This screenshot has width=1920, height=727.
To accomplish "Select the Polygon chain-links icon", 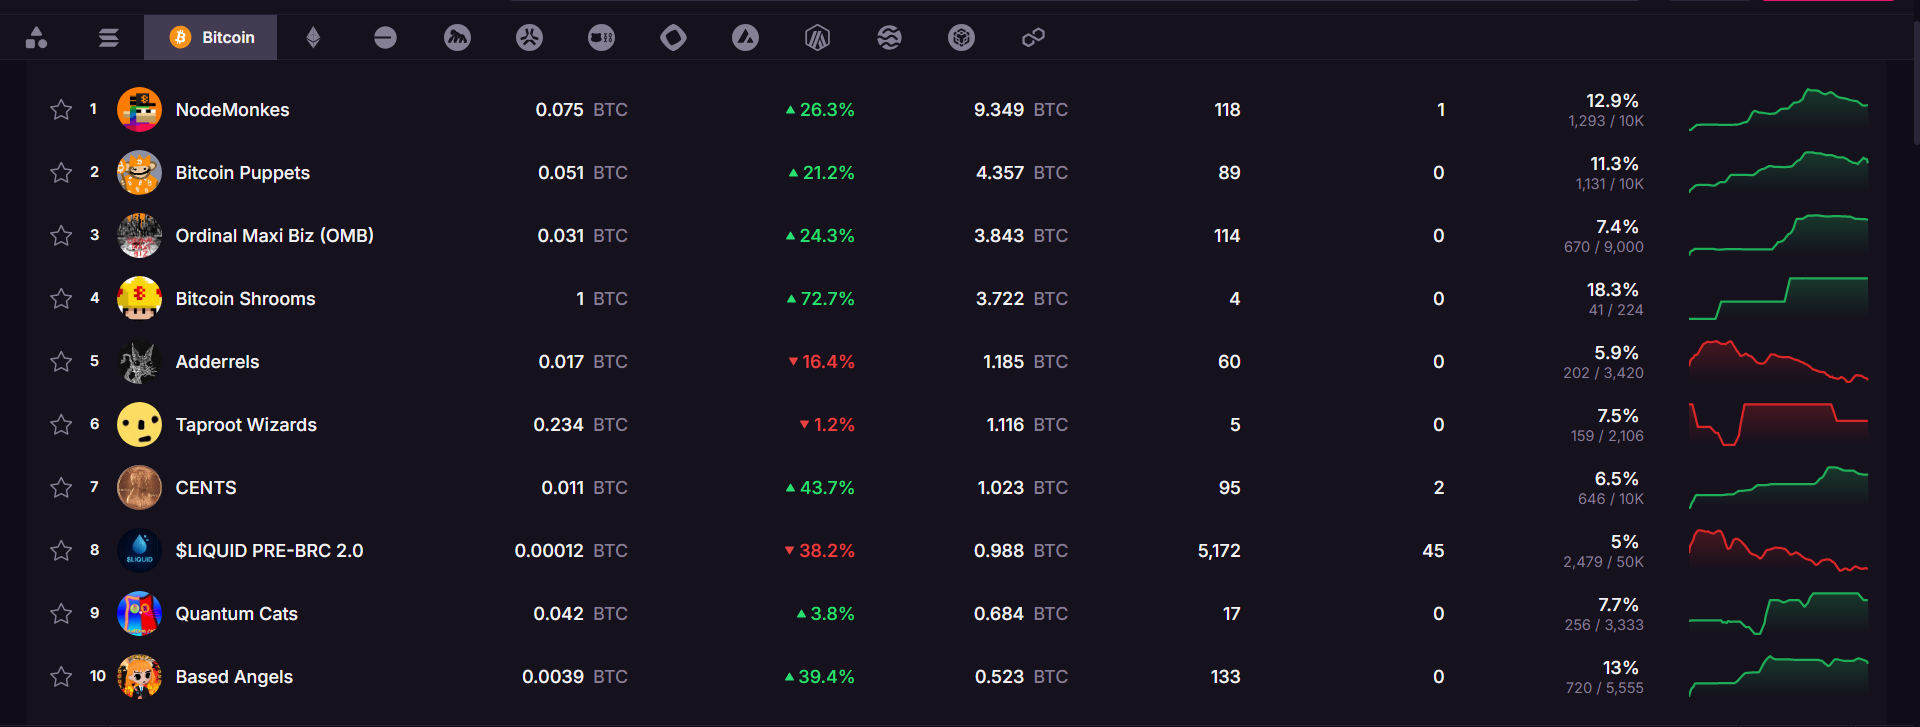I will click(x=1033, y=37).
